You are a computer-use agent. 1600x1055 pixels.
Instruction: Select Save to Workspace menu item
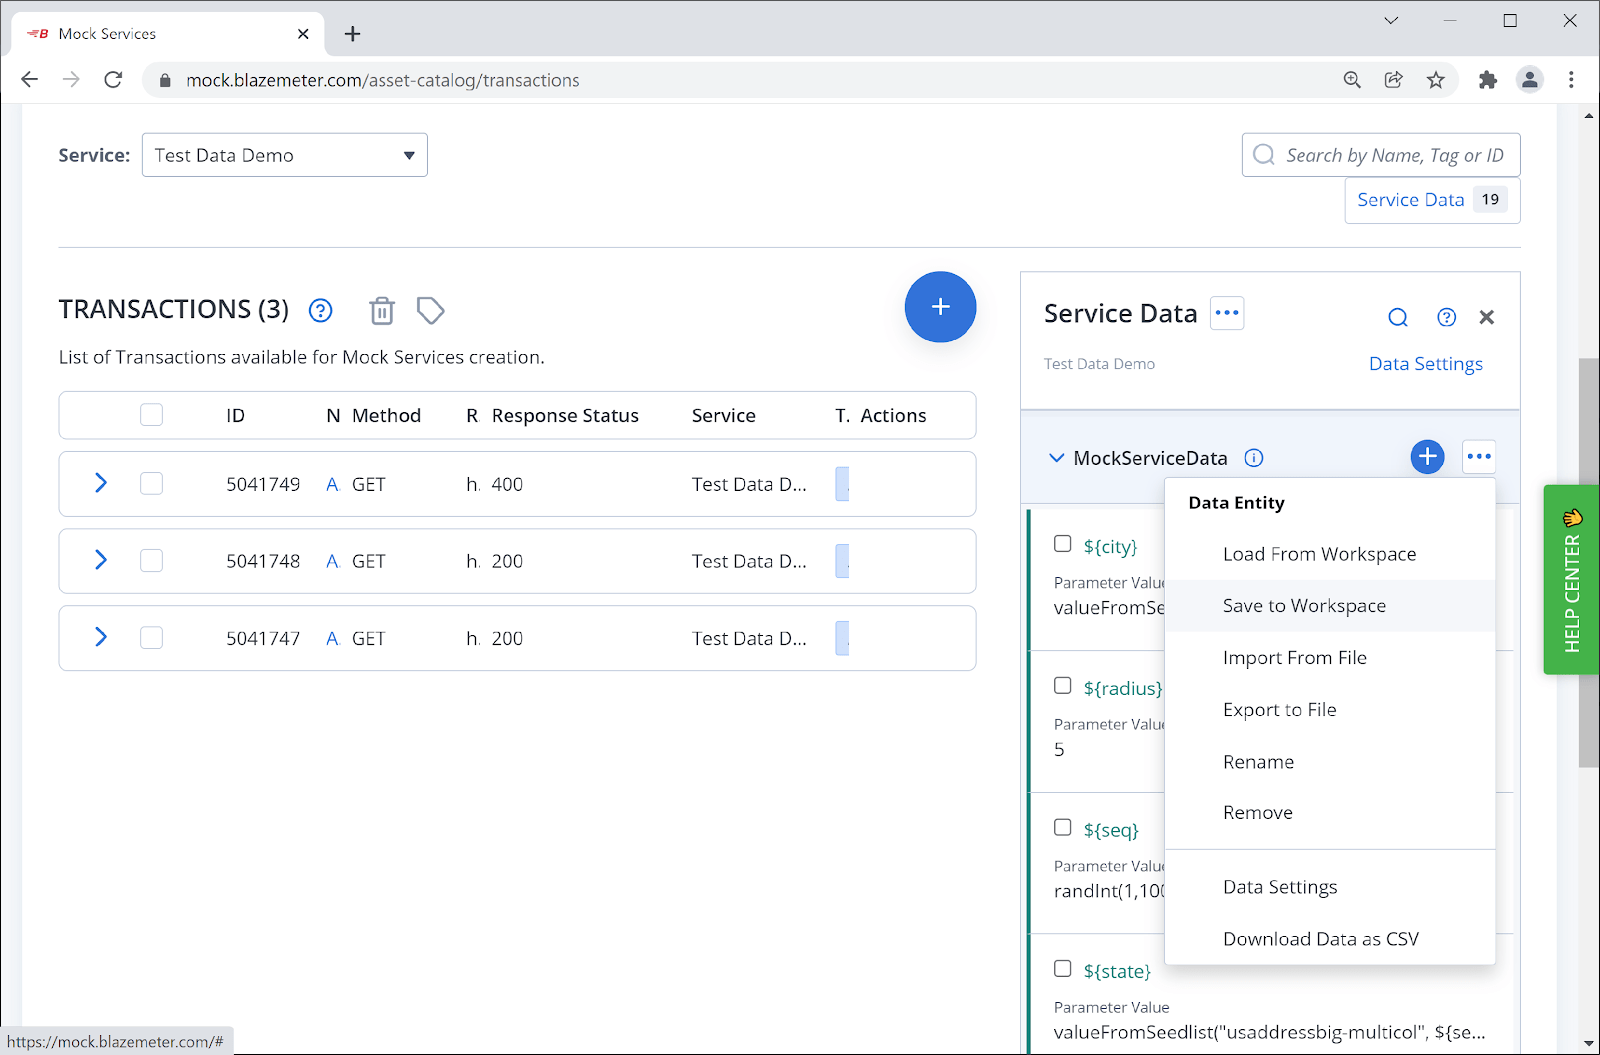pyautogui.click(x=1303, y=606)
